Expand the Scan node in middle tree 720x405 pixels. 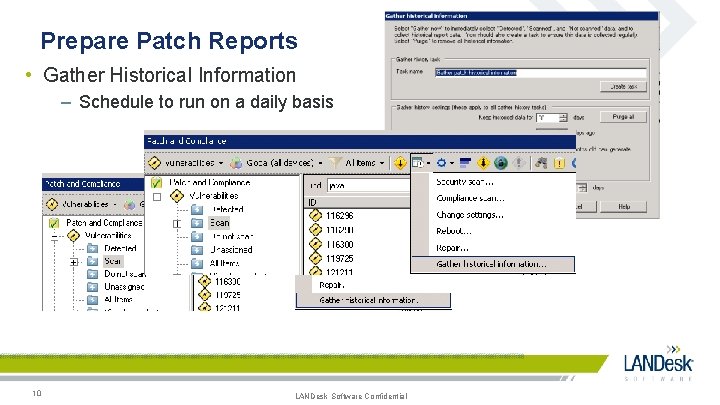177,224
